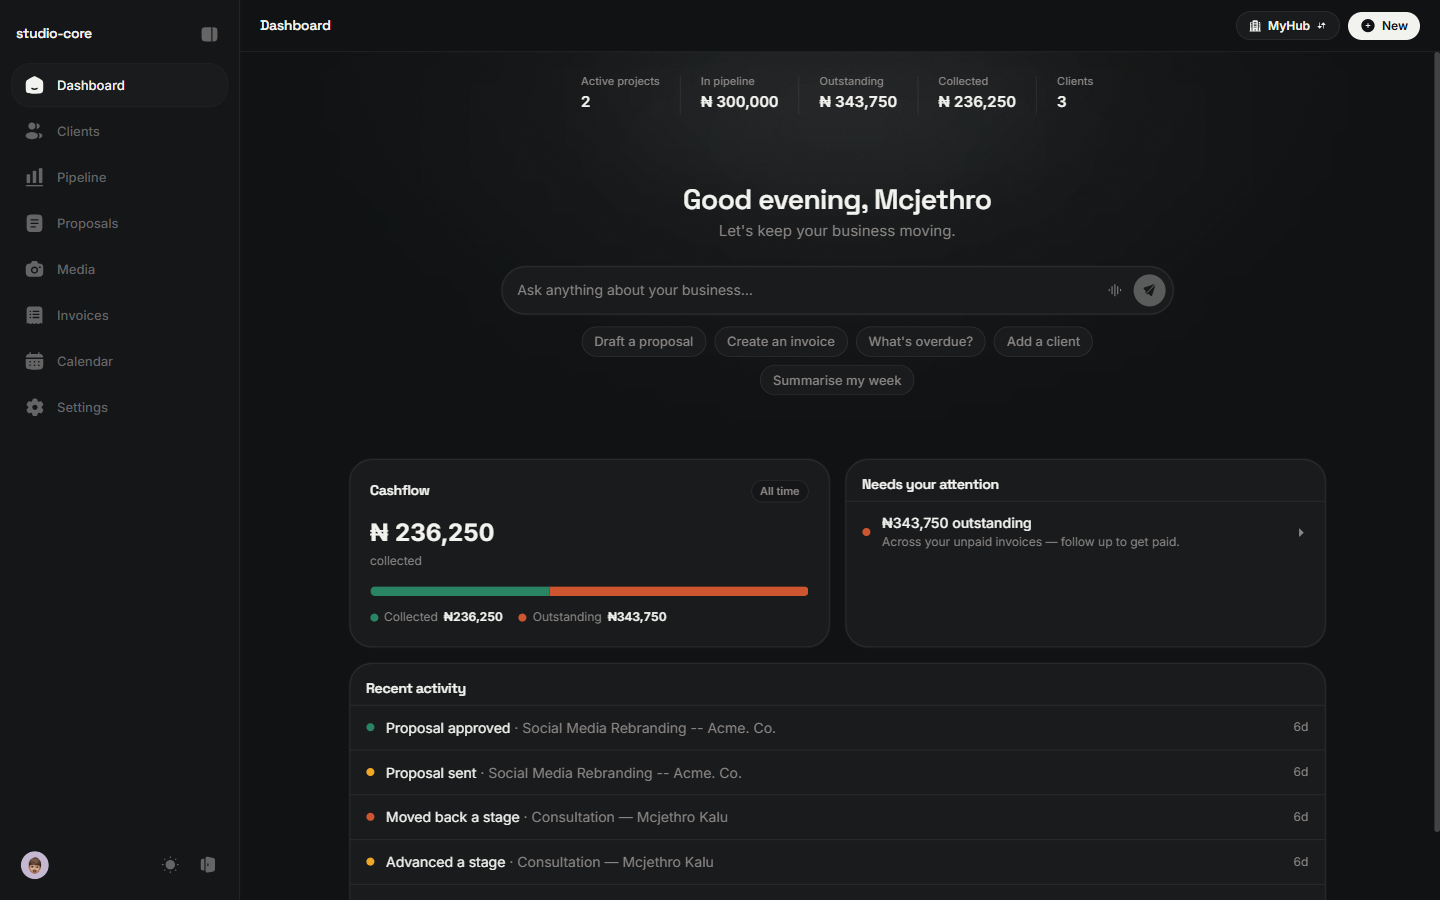Open the user avatar profile
Image resolution: width=1440 pixels, height=900 pixels.
(x=35, y=865)
